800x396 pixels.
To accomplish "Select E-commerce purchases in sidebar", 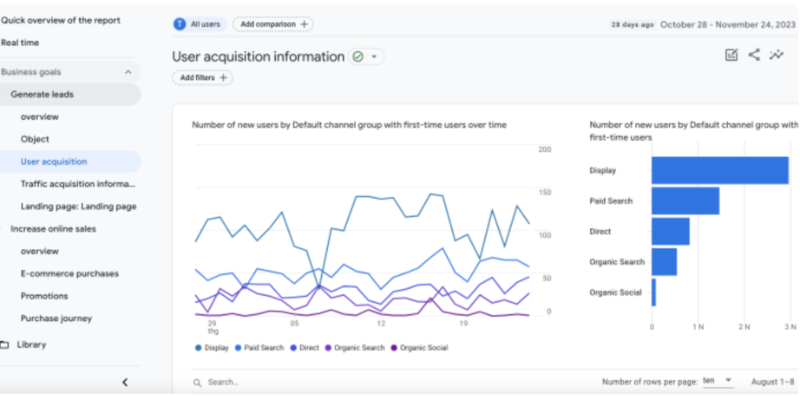I will [70, 274].
